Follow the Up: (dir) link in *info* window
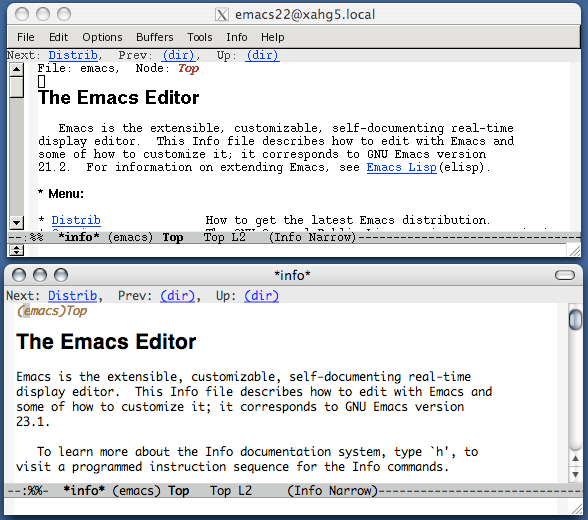The width and height of the screenshot is (588, 520). (x=261, y=296)
